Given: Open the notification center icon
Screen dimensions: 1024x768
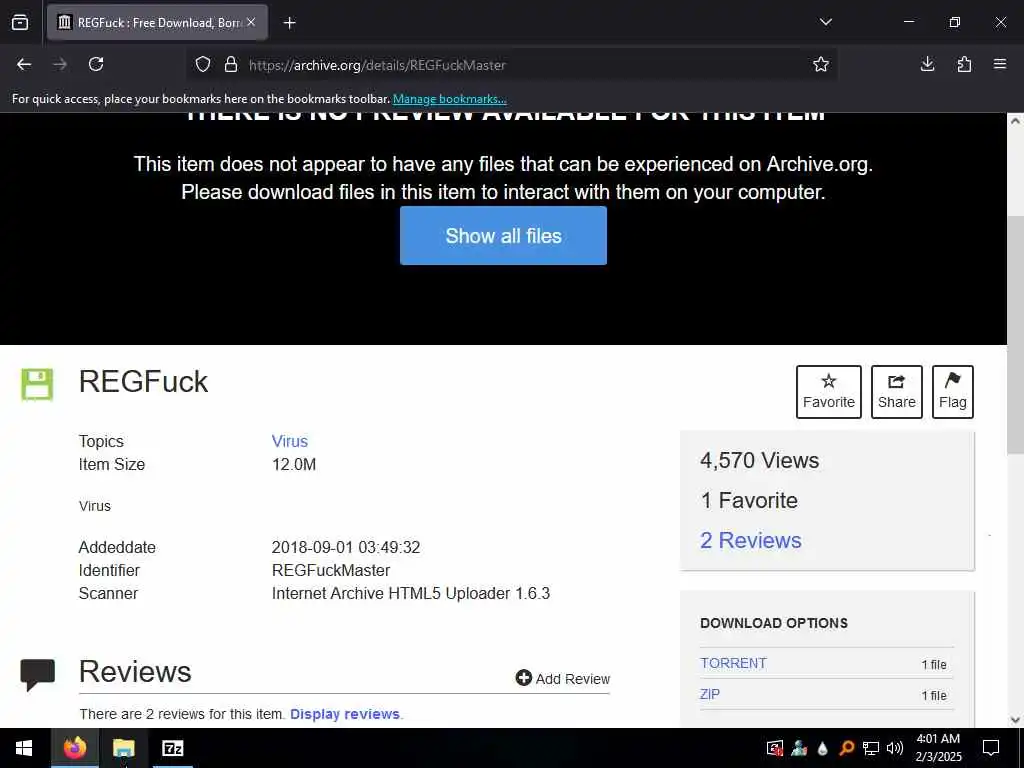Looking at the screenshot, I should click(x=991, y=748).
